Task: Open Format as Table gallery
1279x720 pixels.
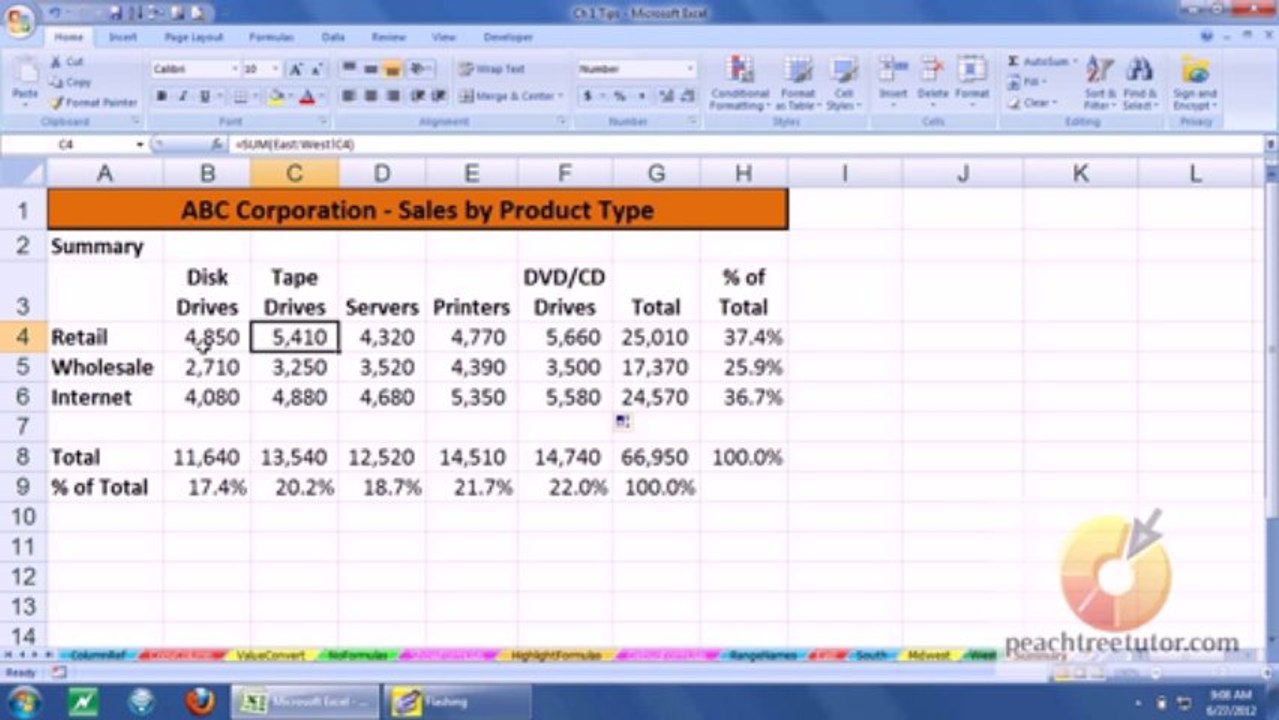Action: (798, 82)
